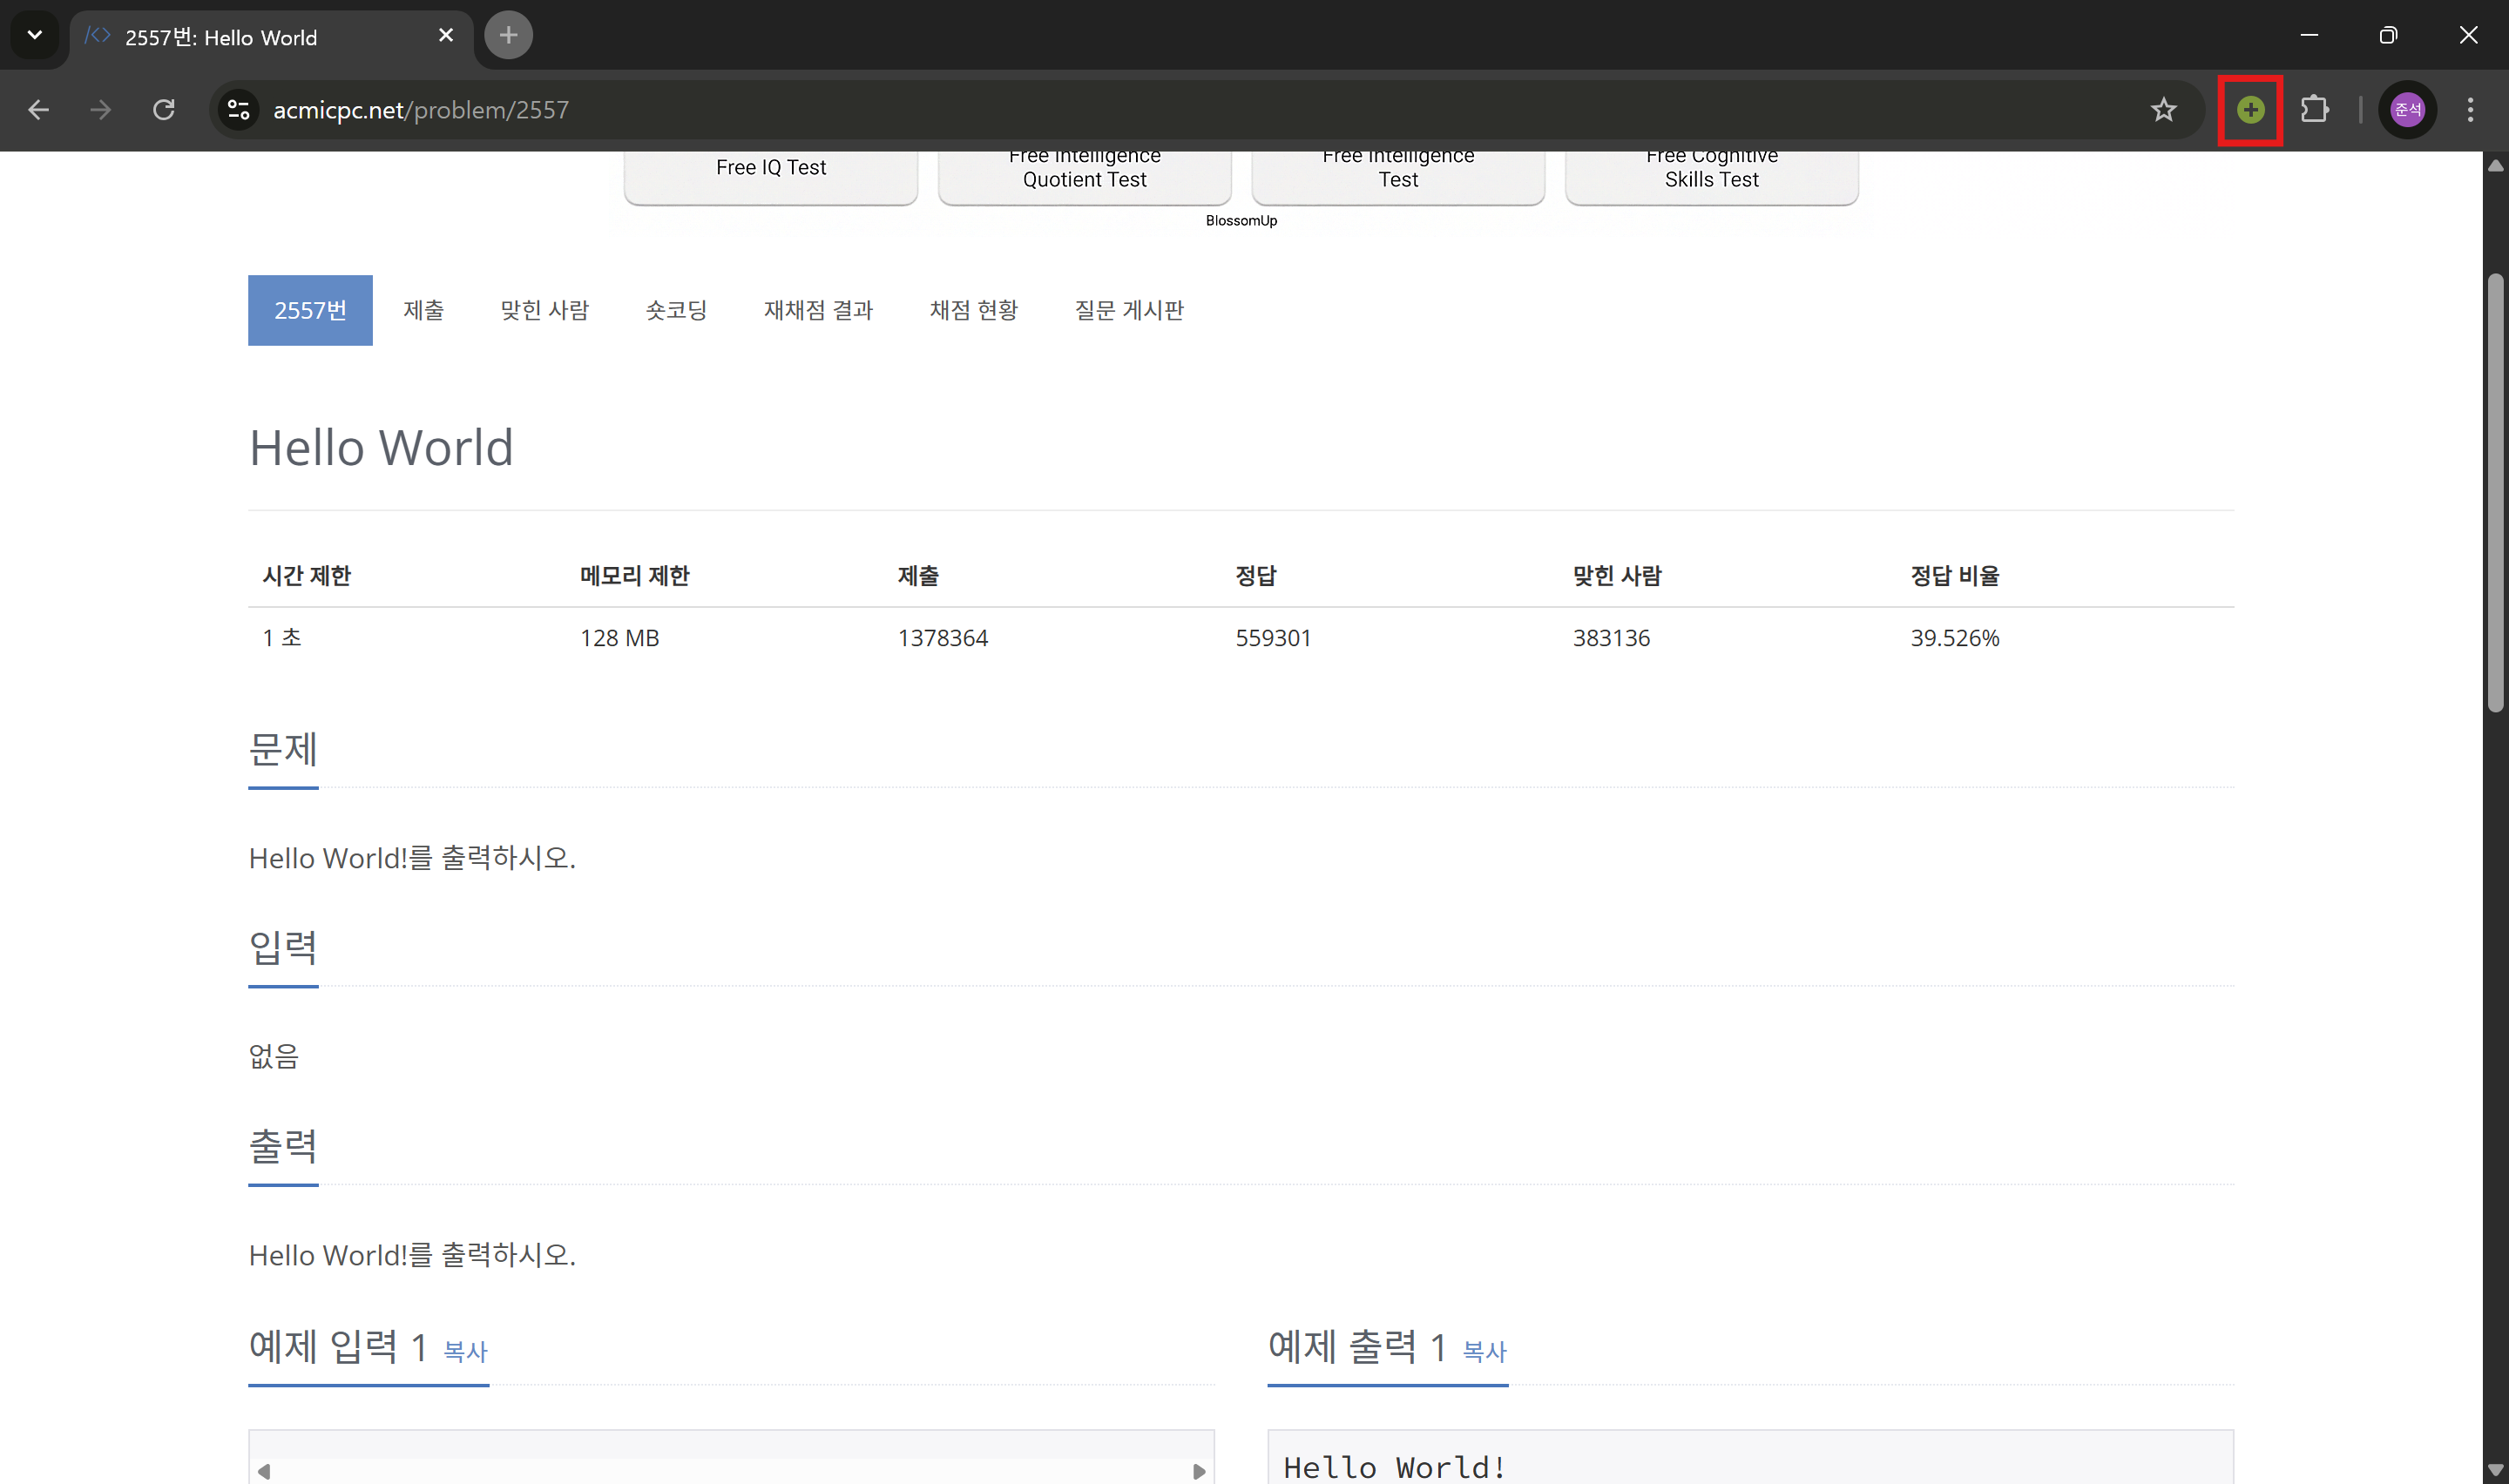Viewport: 2509px width, 1484px height.
Task: Click the 메모리 제한 column header
Action: pos(635,576)
